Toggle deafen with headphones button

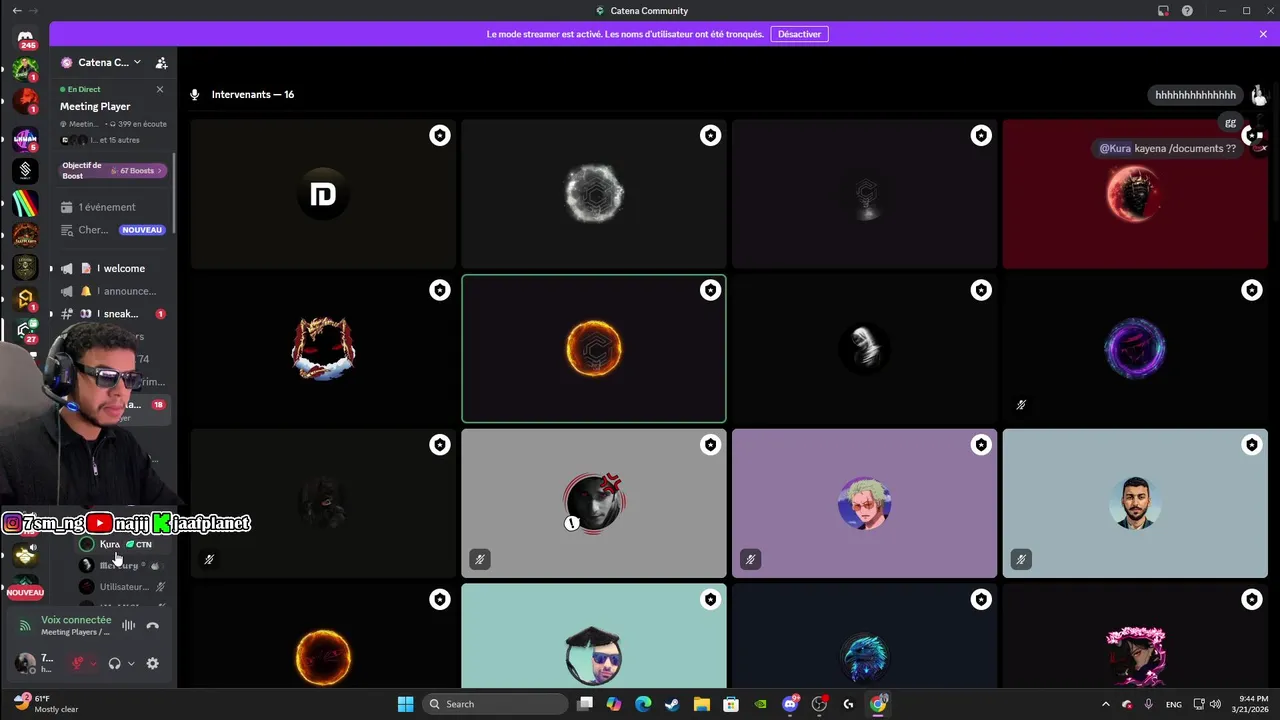point(114,663)
